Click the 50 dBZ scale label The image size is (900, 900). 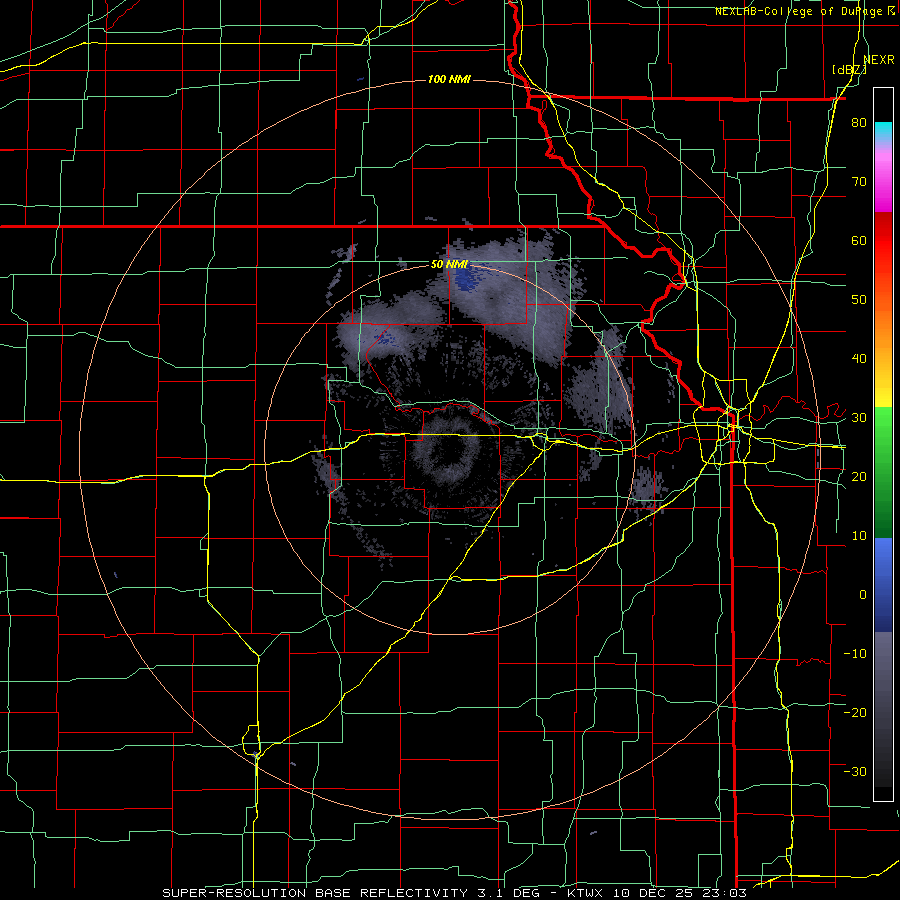(859, 300)
